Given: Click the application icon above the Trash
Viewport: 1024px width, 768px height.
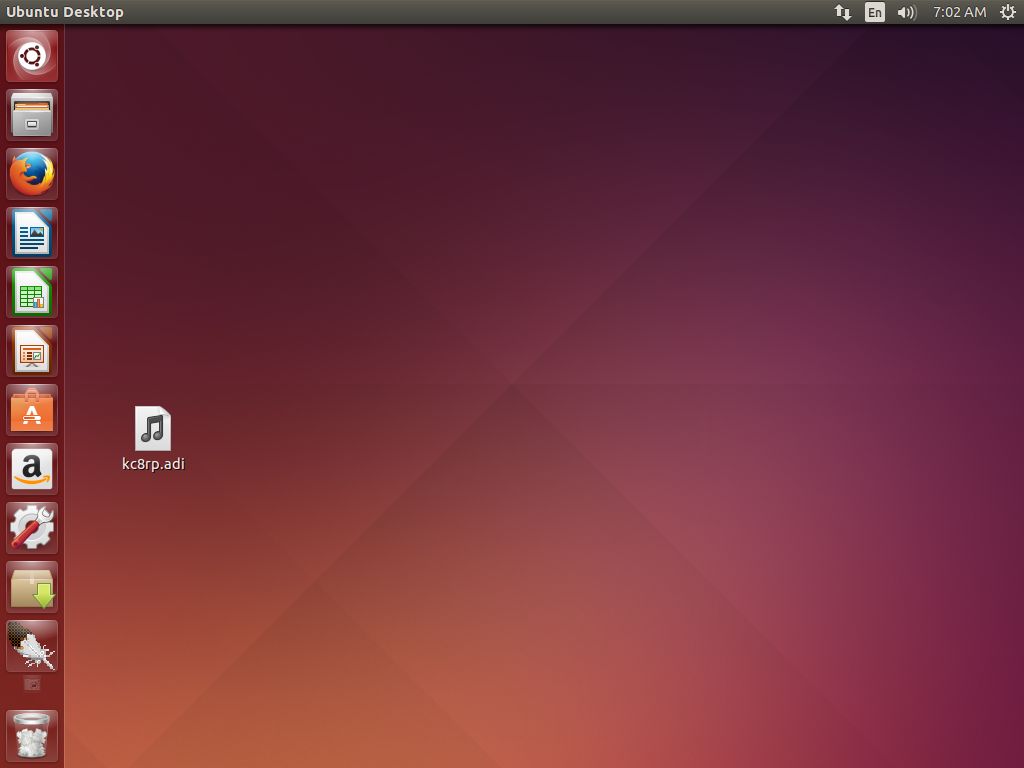Looking at the screenshot, I should click(32, 646).
